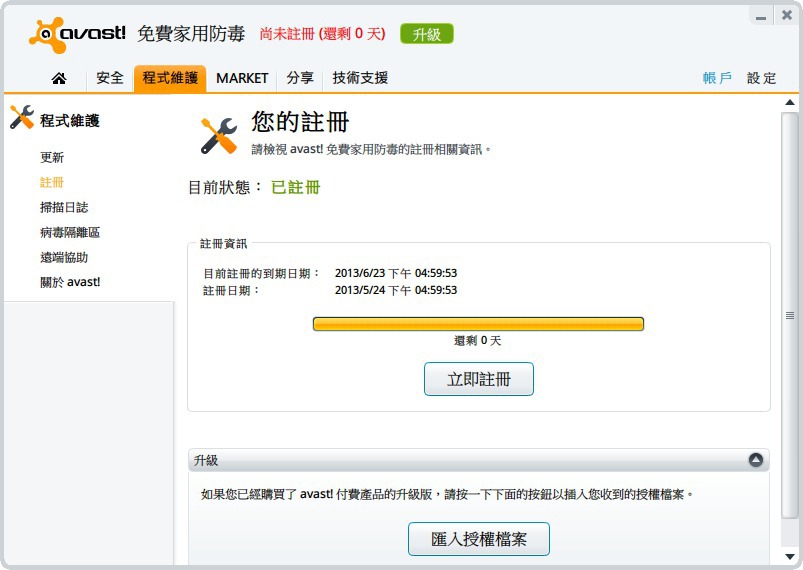Image resolution: width=803 pixels, height=570 pixels.
Task: Open 掃描日誌 in the sidebar
Action: [x=64, y=207]
